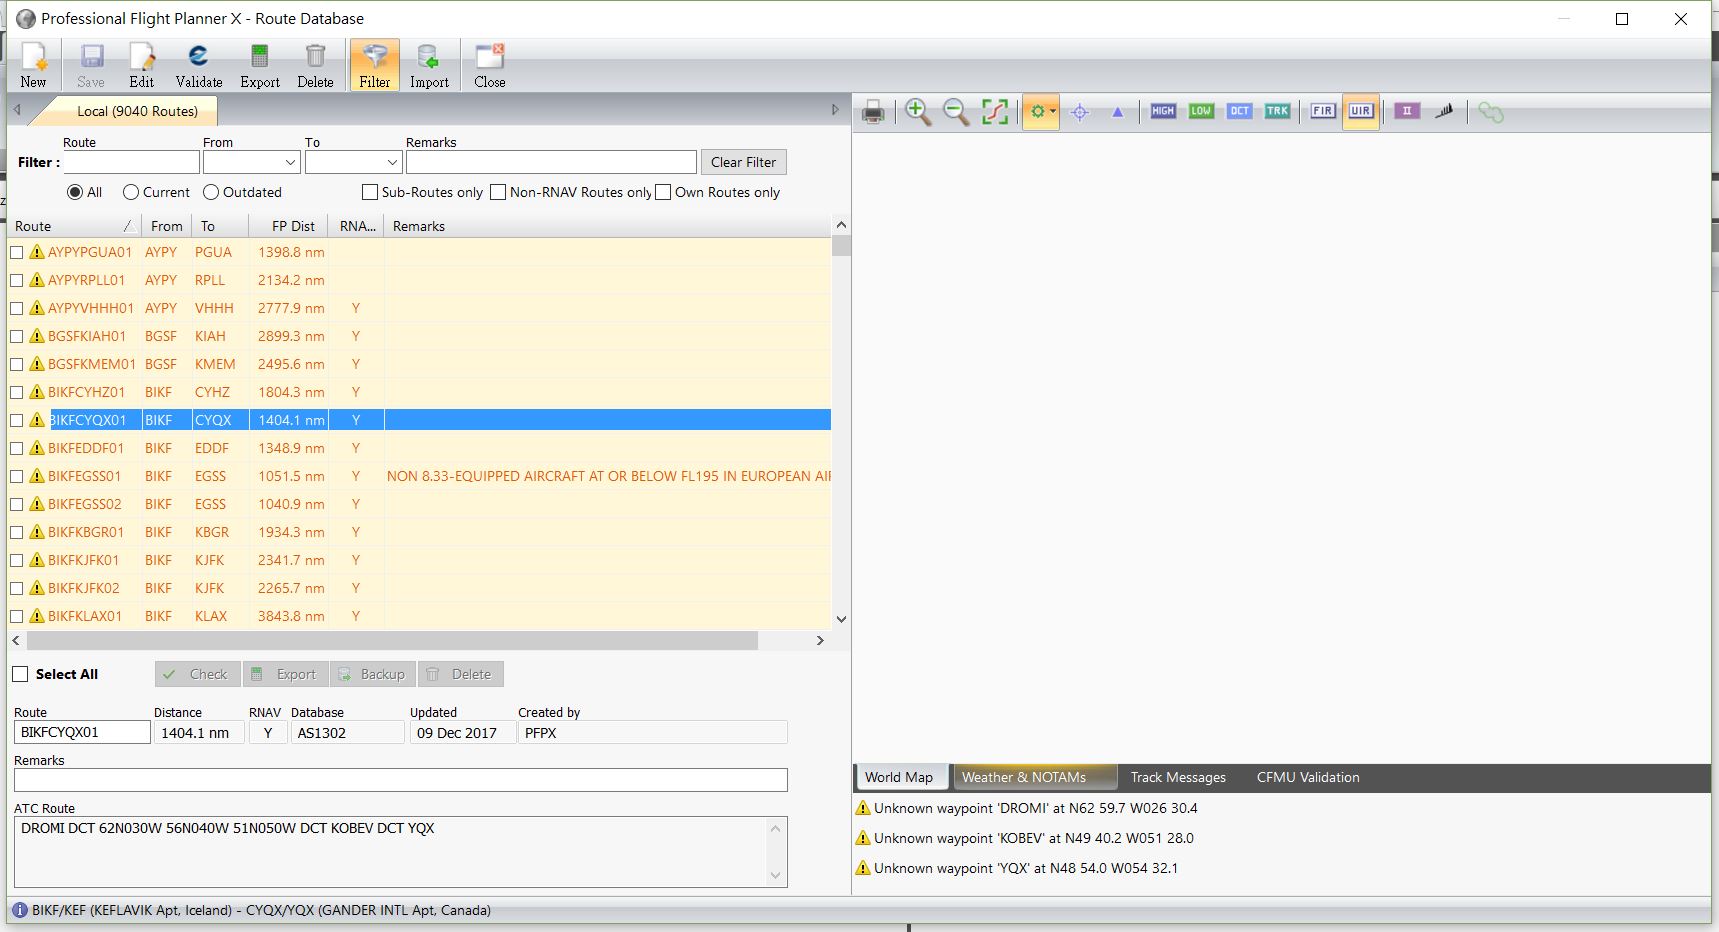Tick the Select All checkbox
This screenshot has height=932, width=1719.
[x=20, y=674]
